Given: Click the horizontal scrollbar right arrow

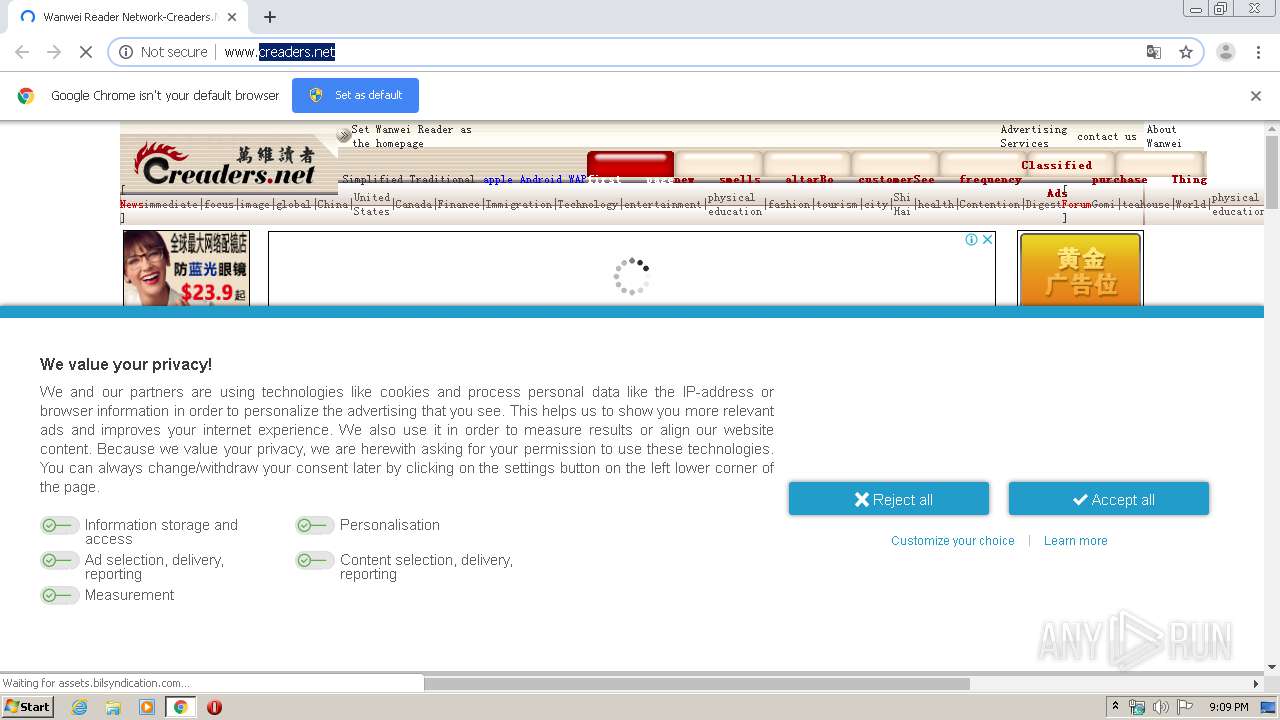Looking at the screenshot, I should 1257,684.
